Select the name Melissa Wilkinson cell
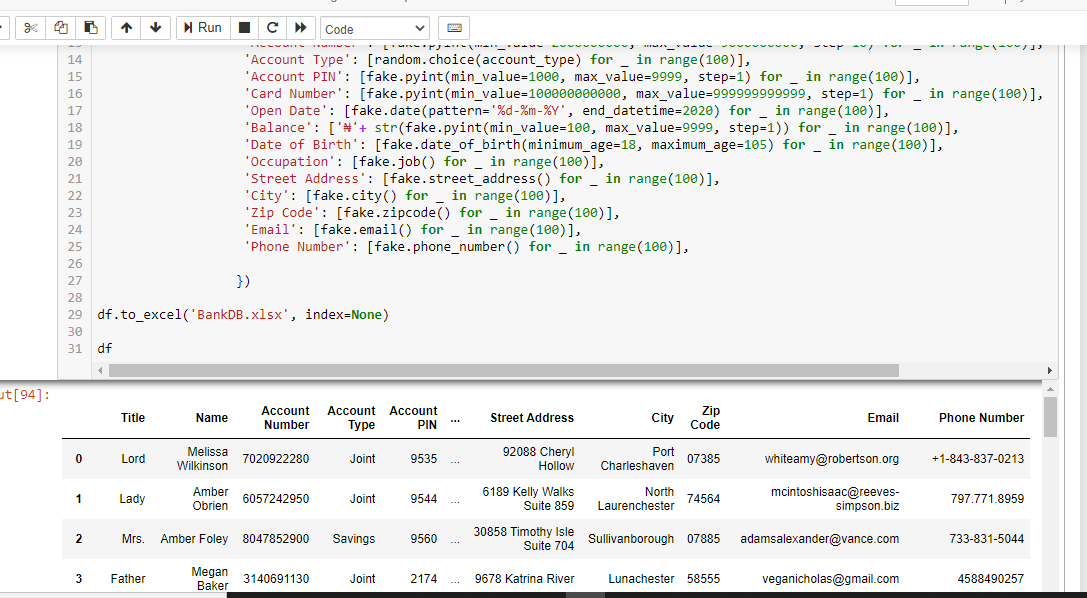 pyautogui.click(x=202, y=459)
